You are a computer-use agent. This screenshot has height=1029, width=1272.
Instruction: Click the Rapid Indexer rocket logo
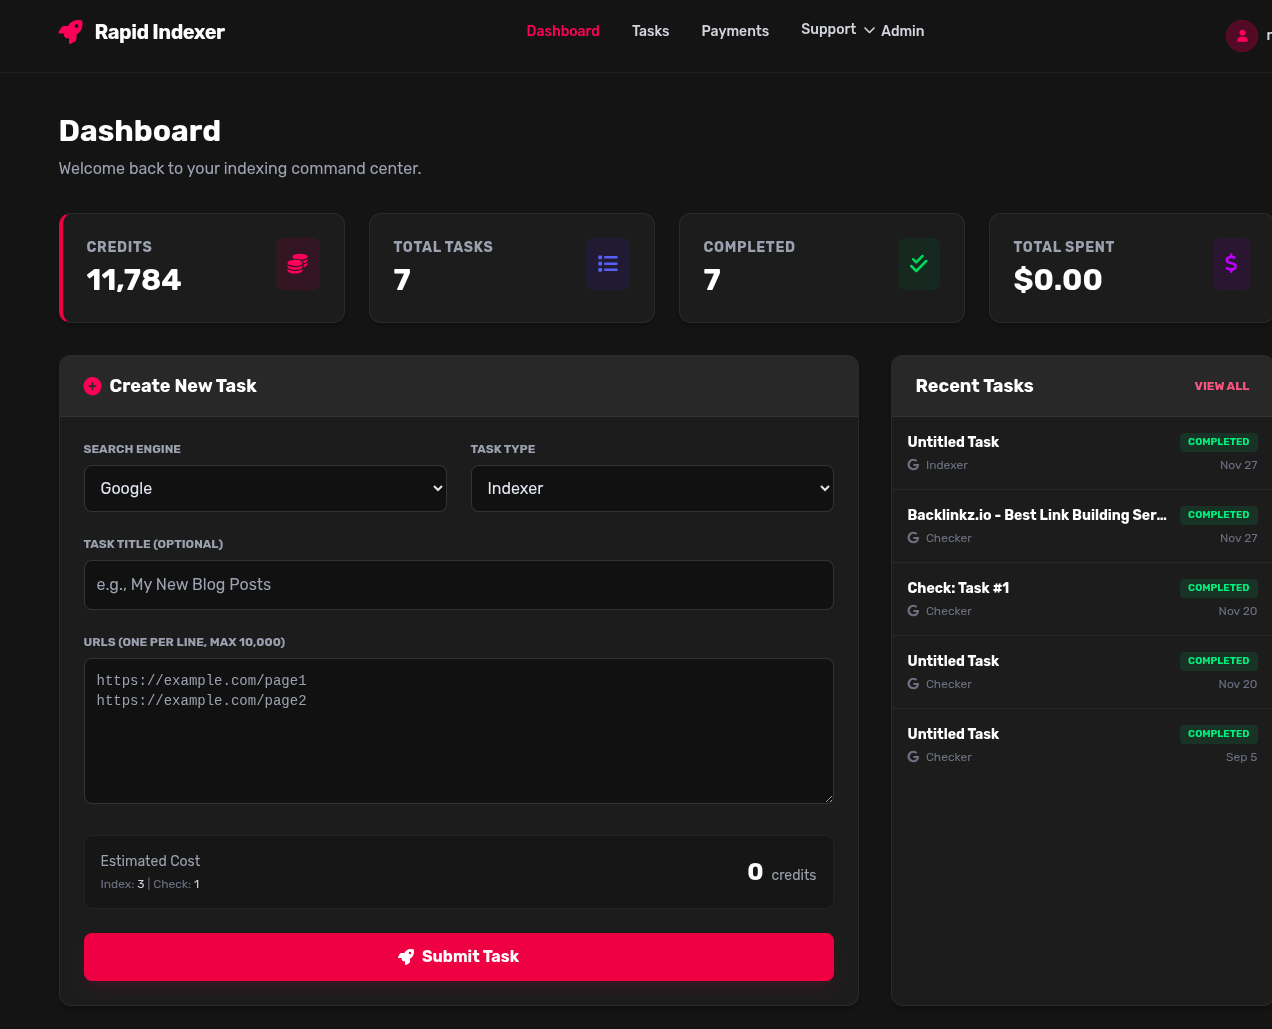[70, 31]
